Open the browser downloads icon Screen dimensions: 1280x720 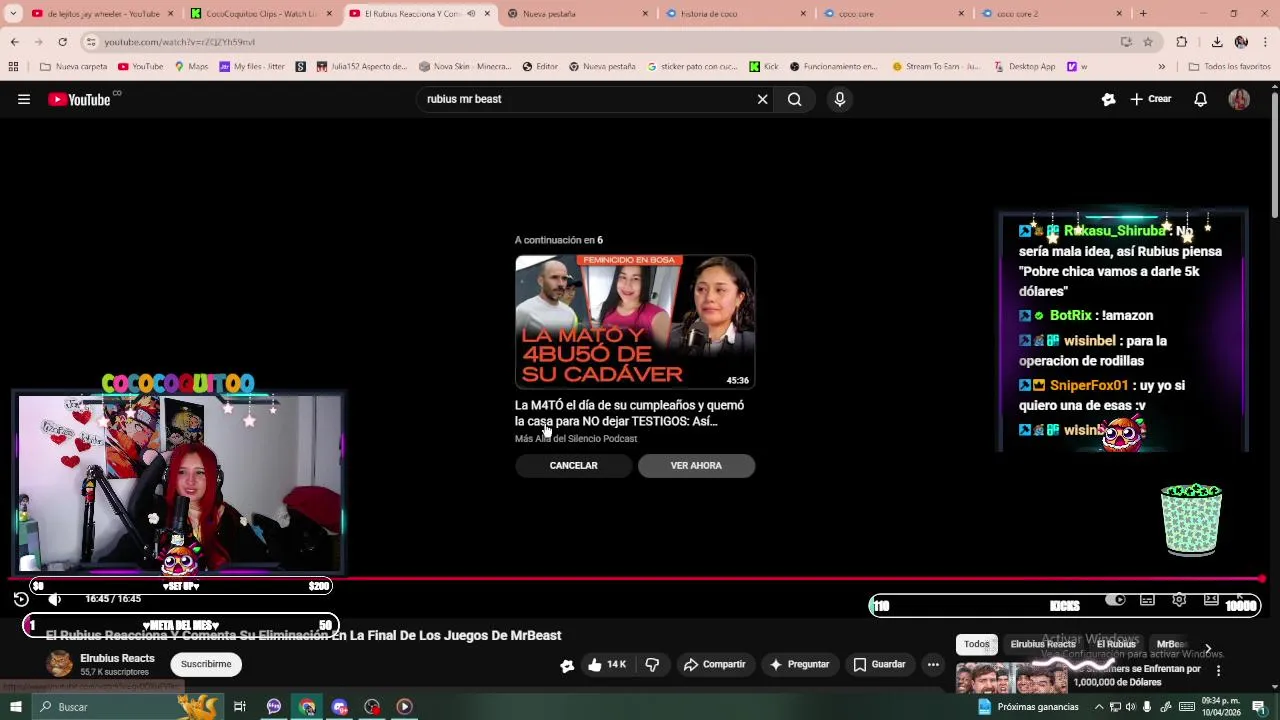click(x=1217, y=42)
